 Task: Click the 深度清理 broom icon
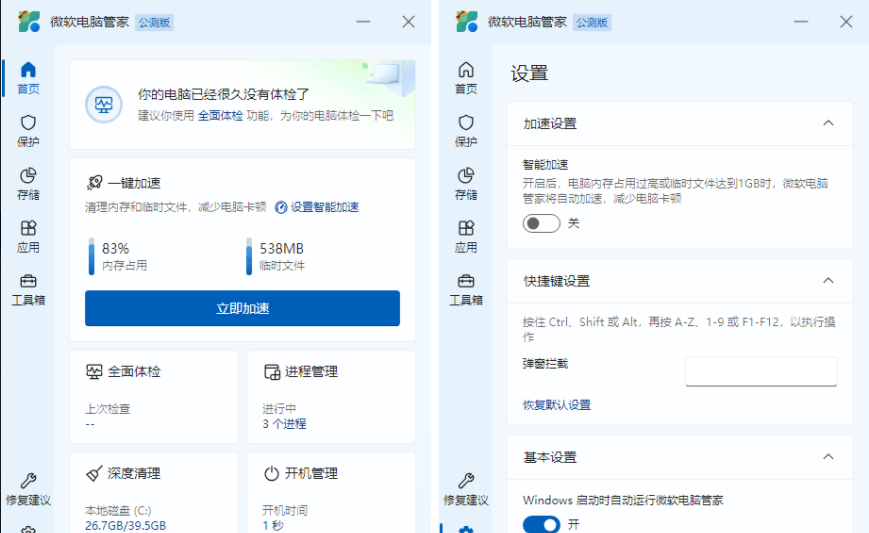tap(94, 474)
